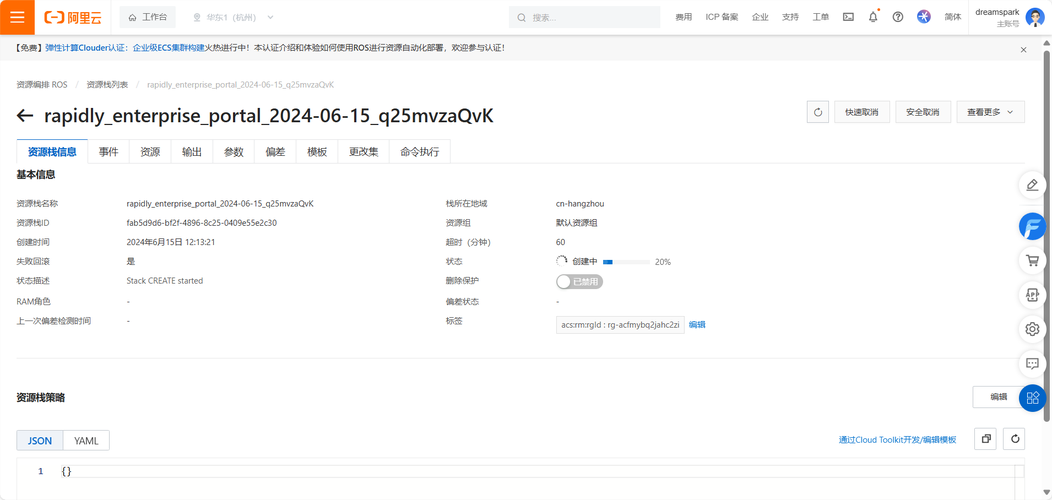Copy the stack policy content
The height and width of the screenshot is (500, 1052).
click(x=986, y=439)
